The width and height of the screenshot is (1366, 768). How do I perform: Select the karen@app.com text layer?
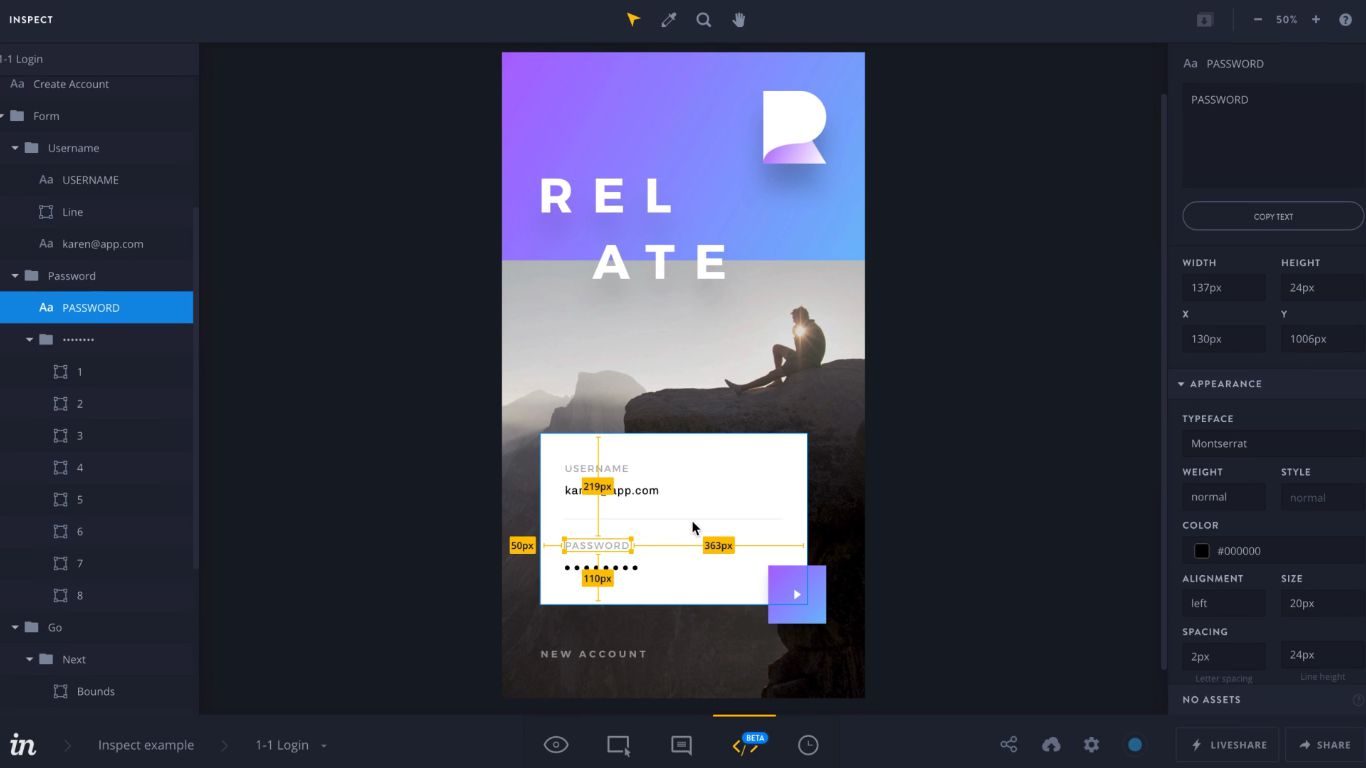click(x=102, y=244)
